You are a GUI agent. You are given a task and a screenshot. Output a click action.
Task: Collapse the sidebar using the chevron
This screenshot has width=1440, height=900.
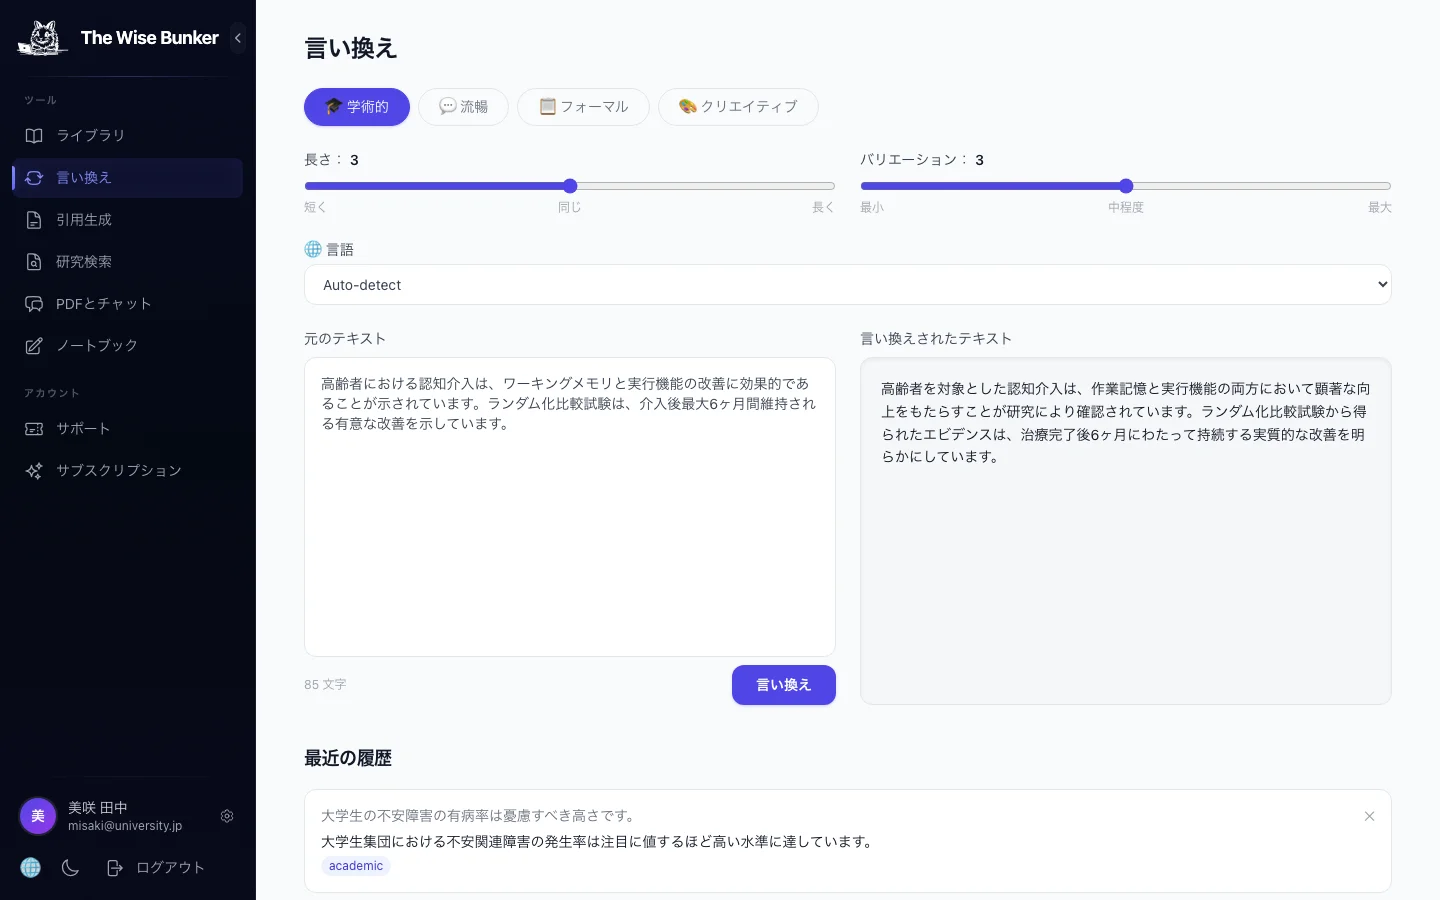[238, 38]
